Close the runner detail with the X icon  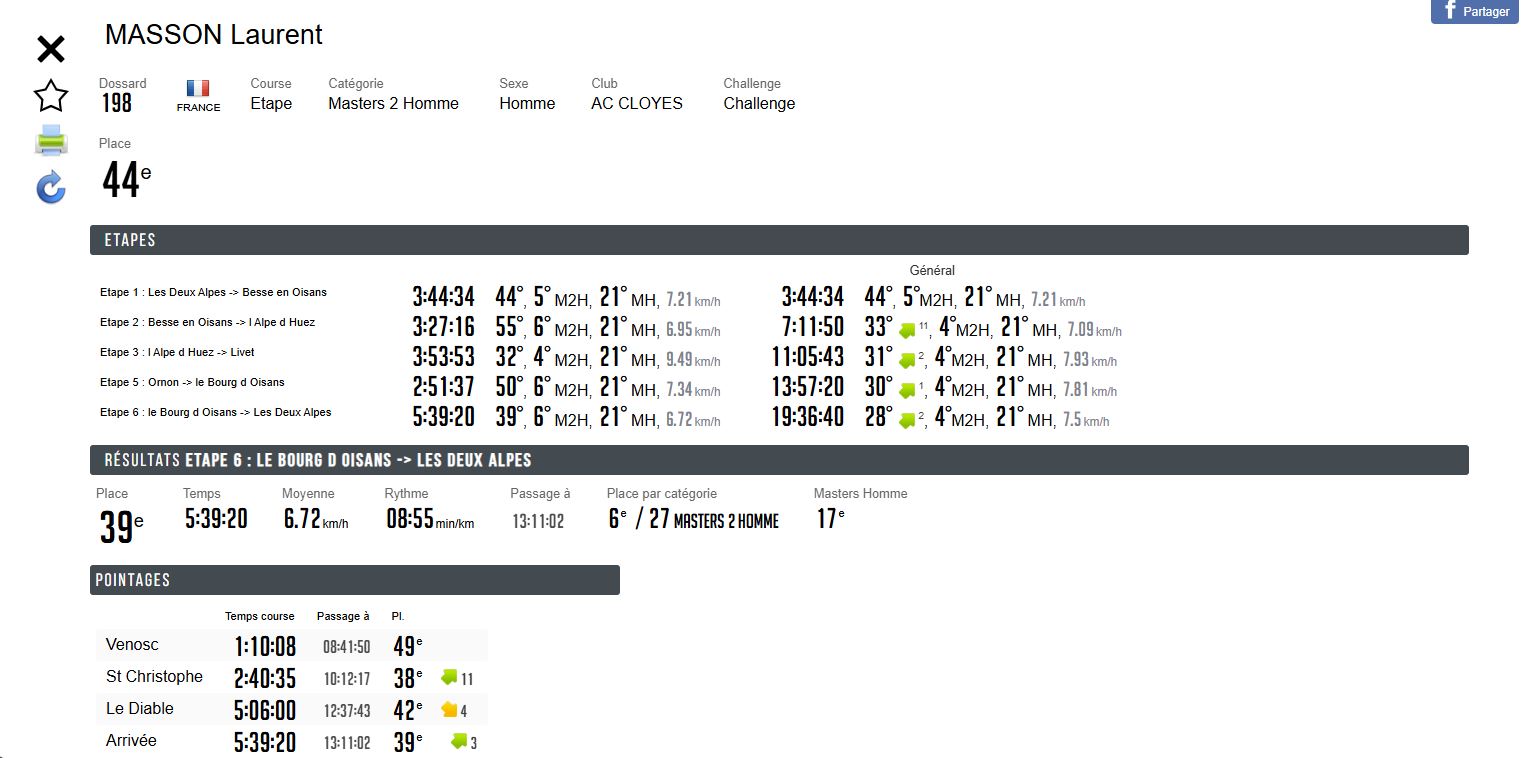[x=50, y=49]
